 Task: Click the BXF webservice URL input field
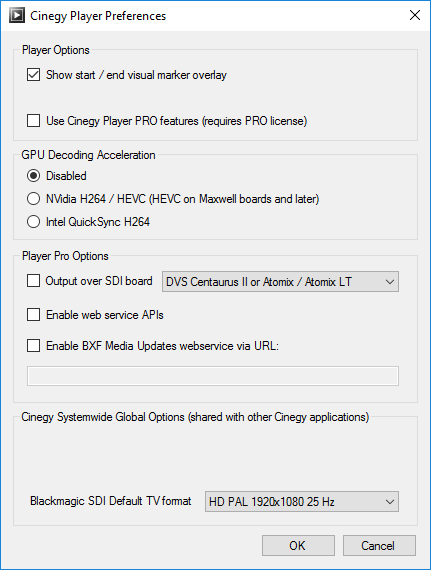pyautogui.click(x=213, y=376)
